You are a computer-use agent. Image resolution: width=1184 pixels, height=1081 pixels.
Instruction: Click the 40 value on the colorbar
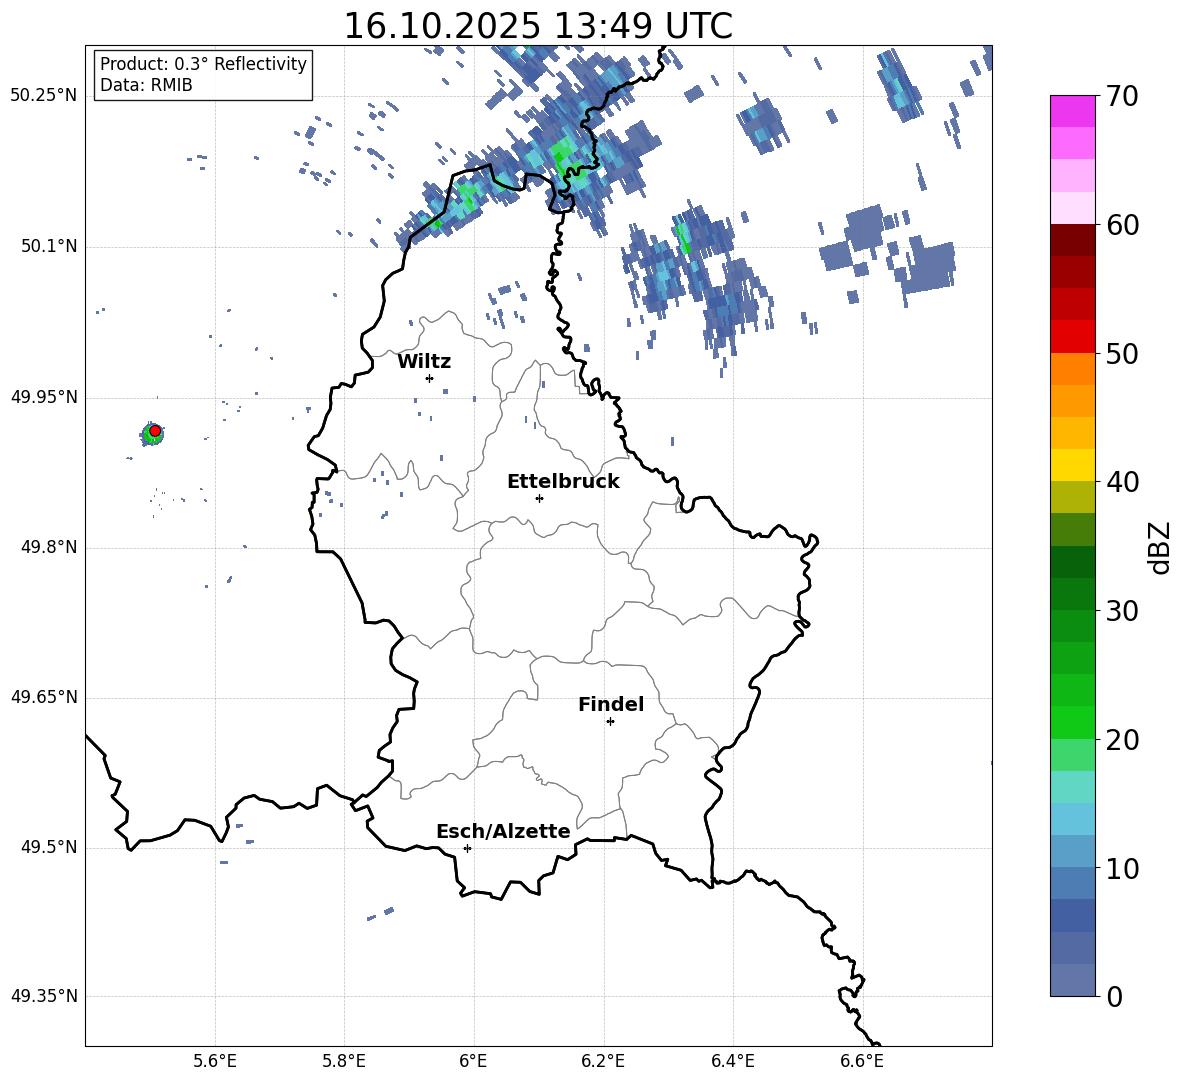pyautogui.click(x=1122, y=482)
